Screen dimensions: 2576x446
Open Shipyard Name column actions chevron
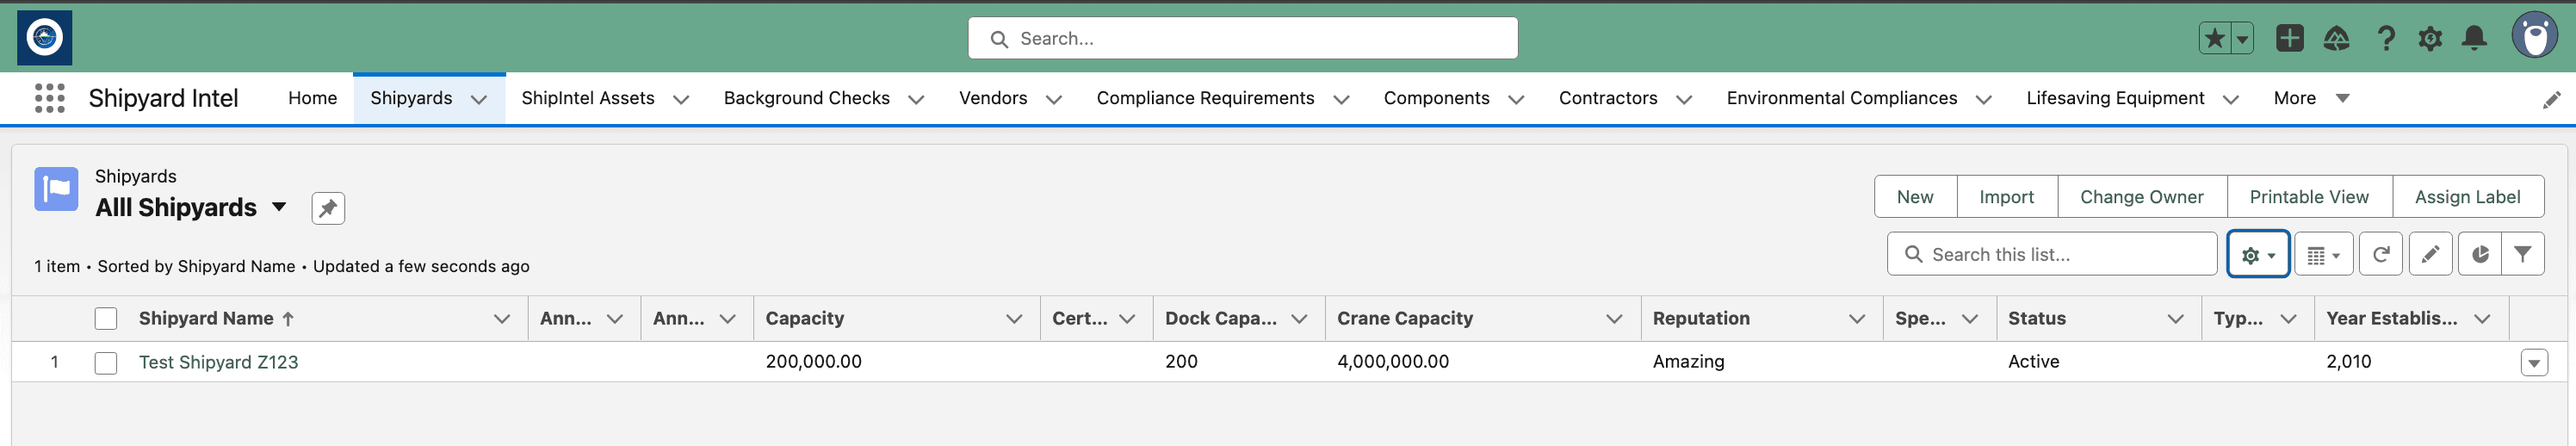(502, 318)
